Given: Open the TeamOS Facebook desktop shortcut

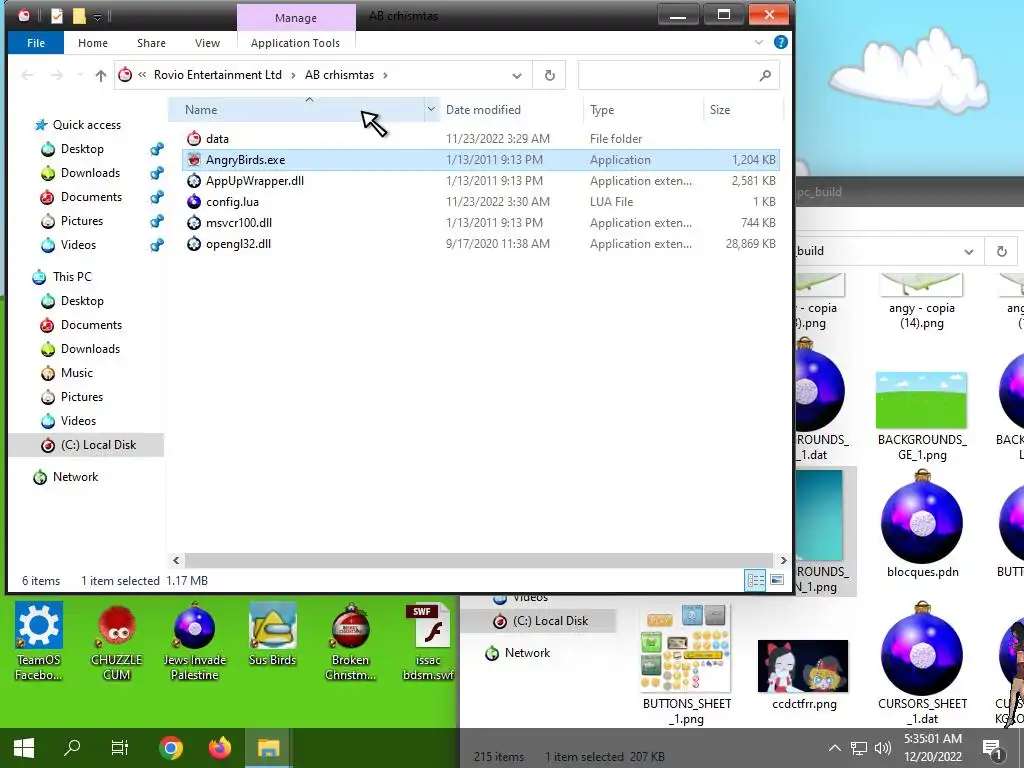Looking at the screenshot, I should [39, 642].
